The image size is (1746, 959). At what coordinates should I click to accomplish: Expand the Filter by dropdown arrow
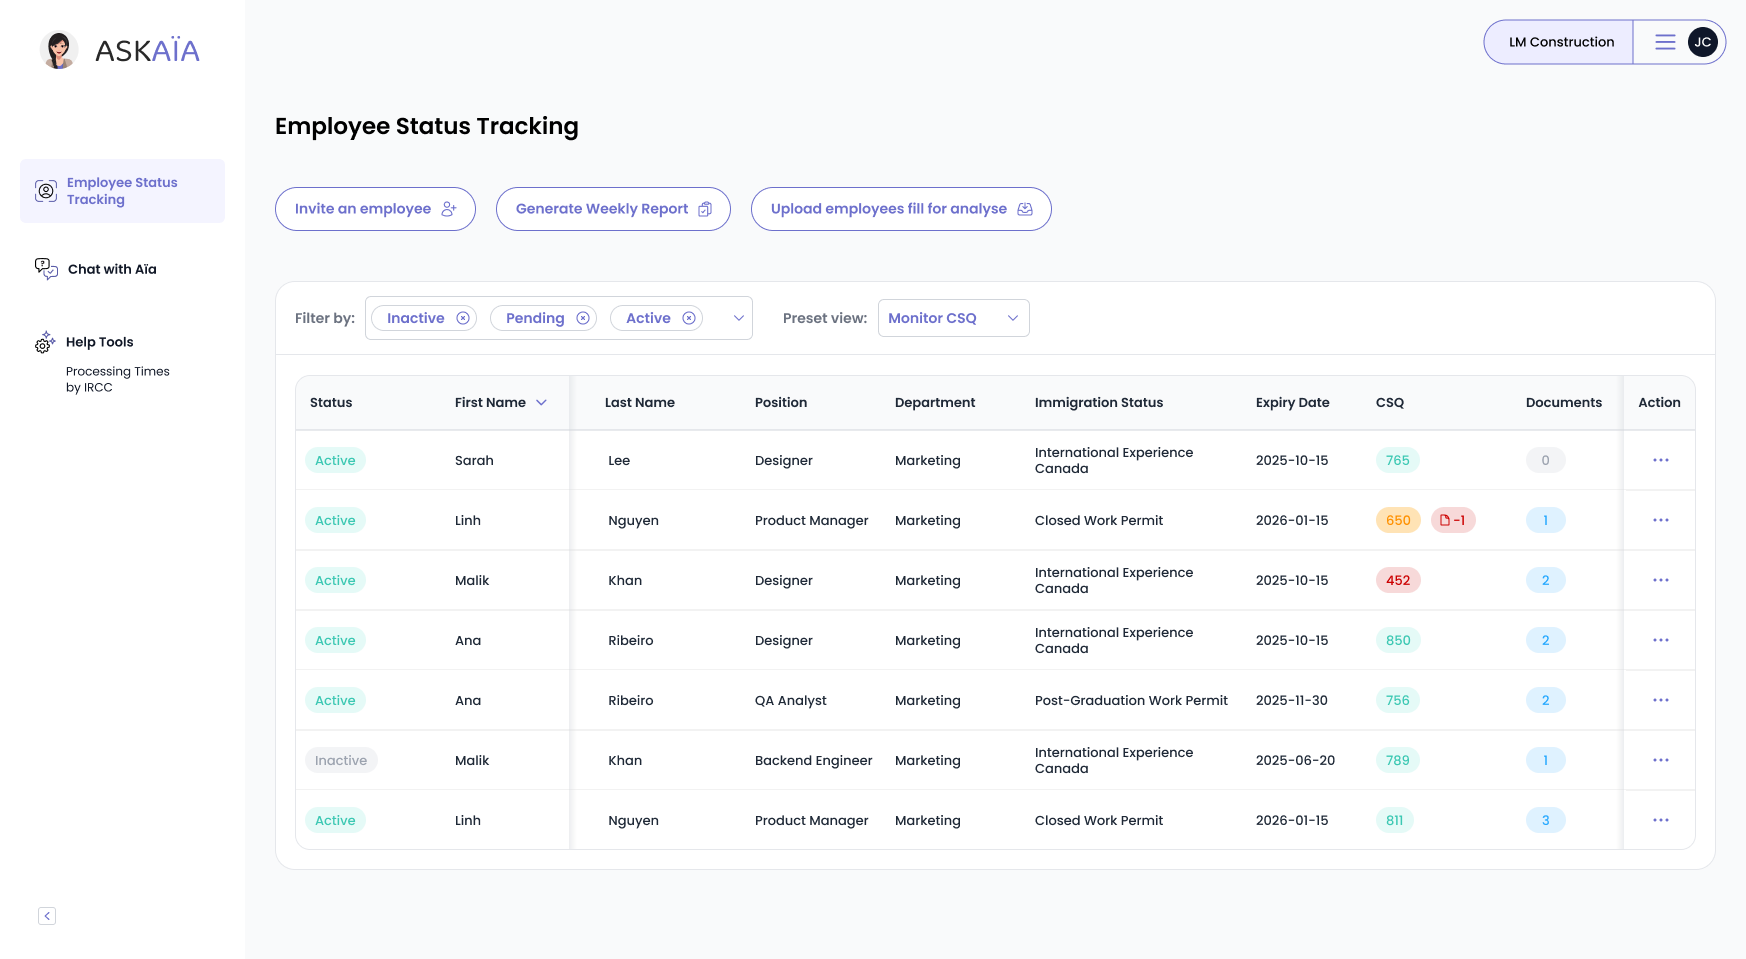(739, 318)
